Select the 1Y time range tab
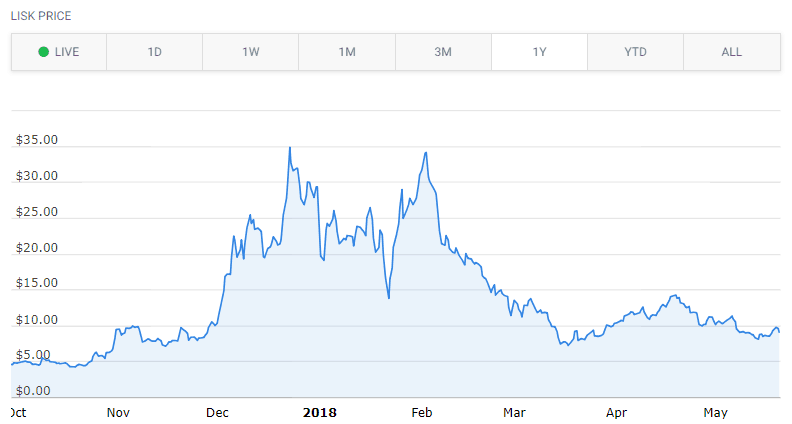792x424 pixels. pos(539,52)
